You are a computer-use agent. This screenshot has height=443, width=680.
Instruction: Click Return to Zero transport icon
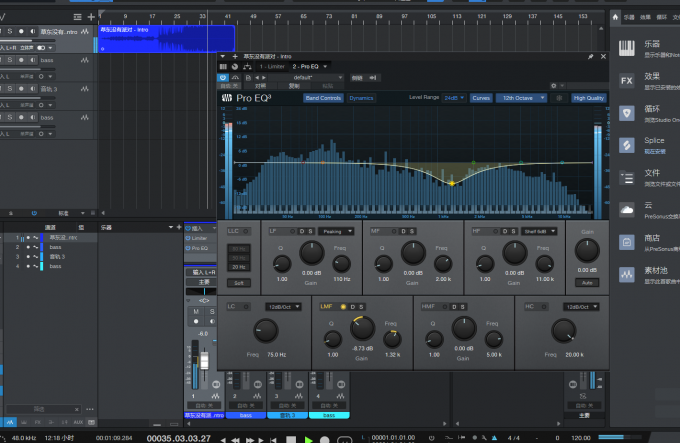pyautogui.click(x=273, y=440)
